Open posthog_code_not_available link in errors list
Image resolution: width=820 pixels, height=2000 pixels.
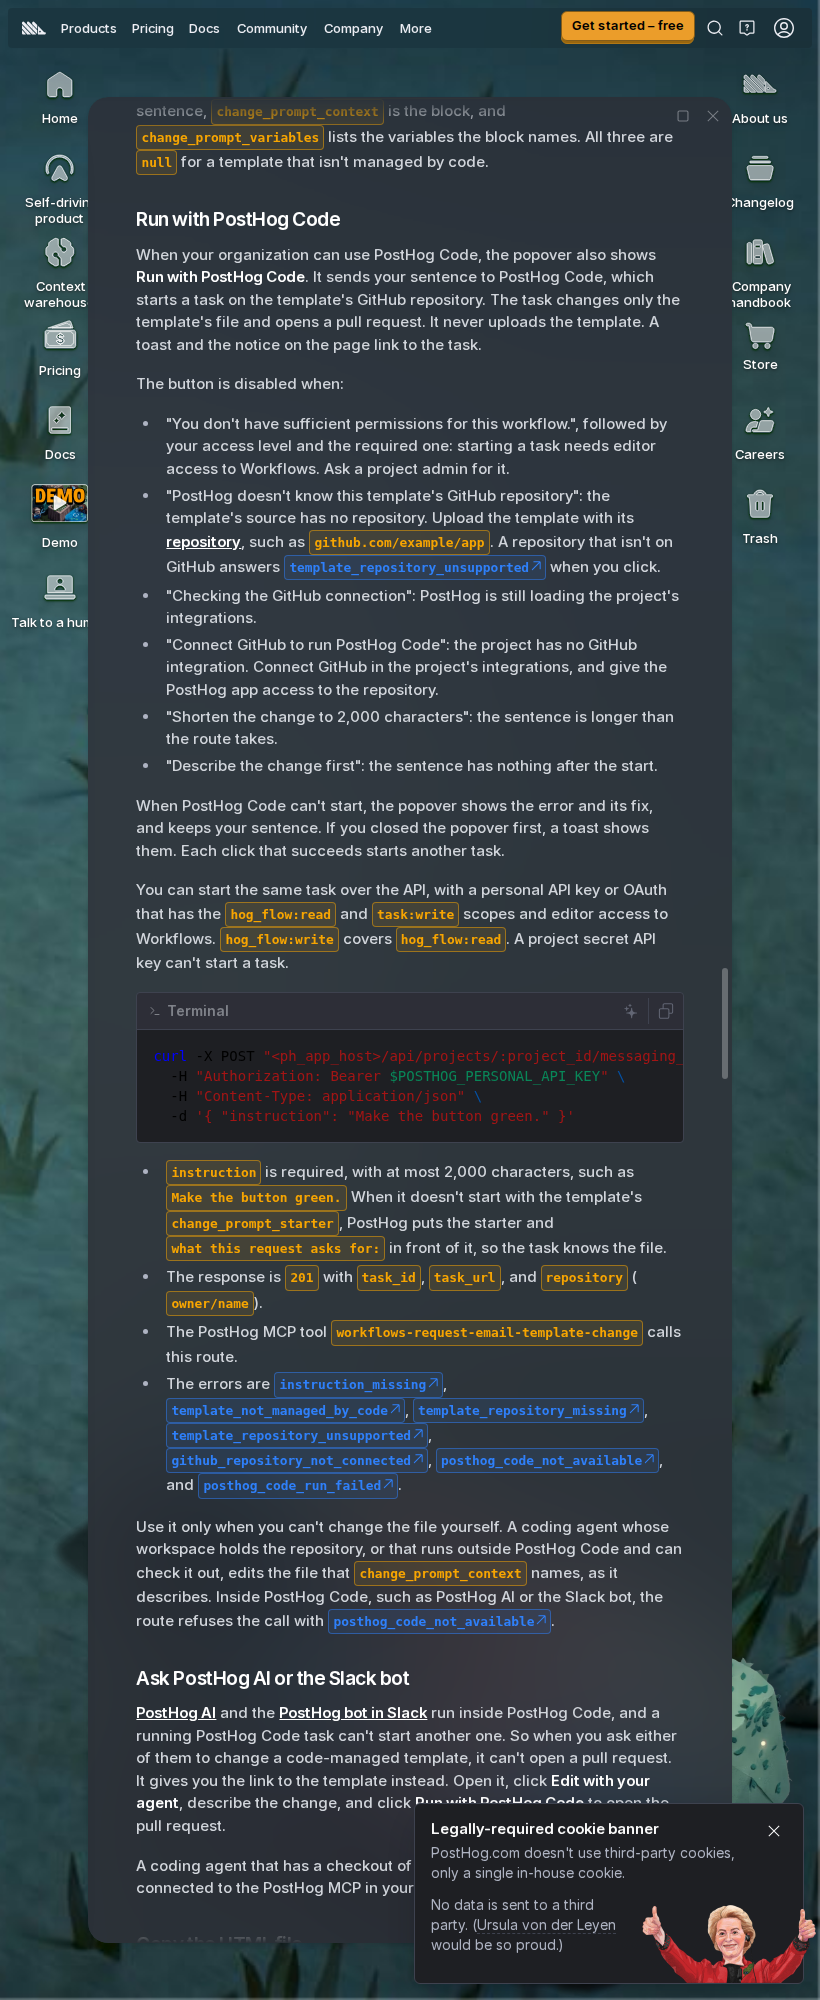click(x=548, y=1460)
